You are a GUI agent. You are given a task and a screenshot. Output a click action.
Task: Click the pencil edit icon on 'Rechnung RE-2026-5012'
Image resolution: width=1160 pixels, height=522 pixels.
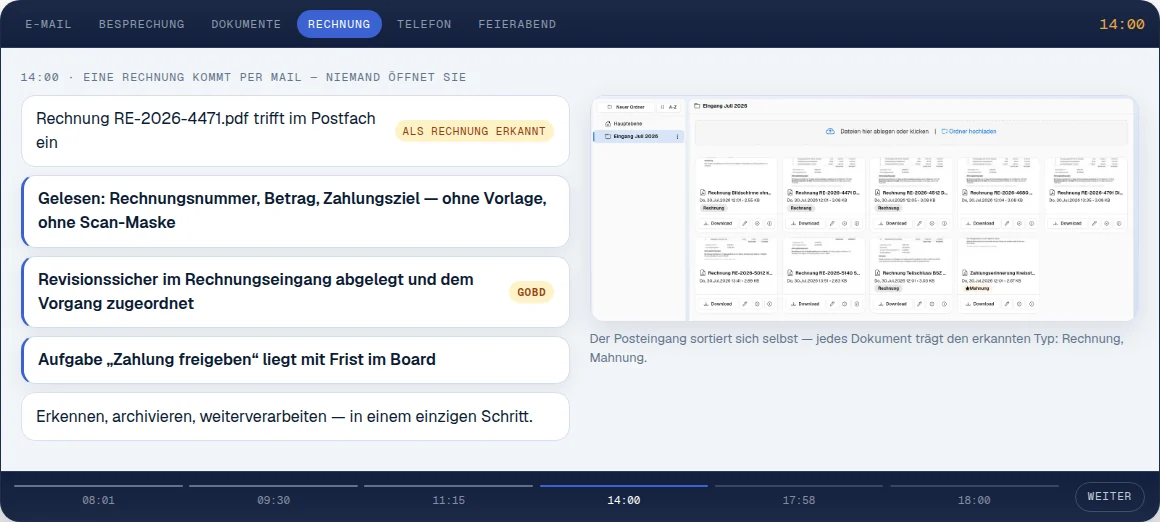(x=745, y=304)
